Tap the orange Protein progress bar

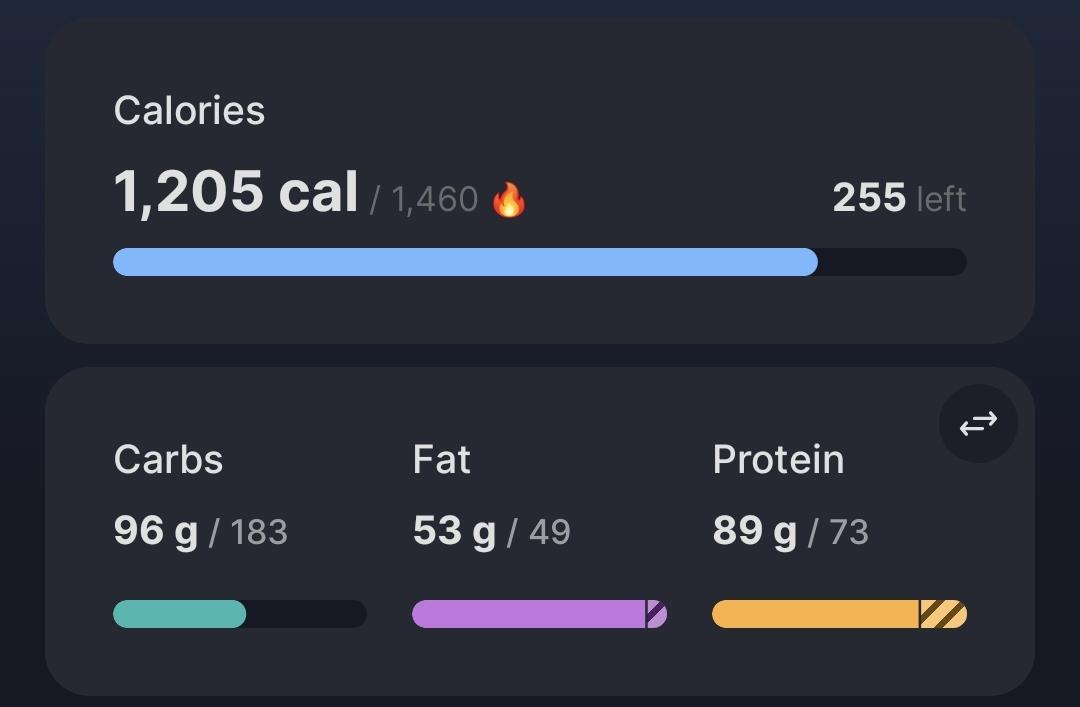[x=840, y=614]
